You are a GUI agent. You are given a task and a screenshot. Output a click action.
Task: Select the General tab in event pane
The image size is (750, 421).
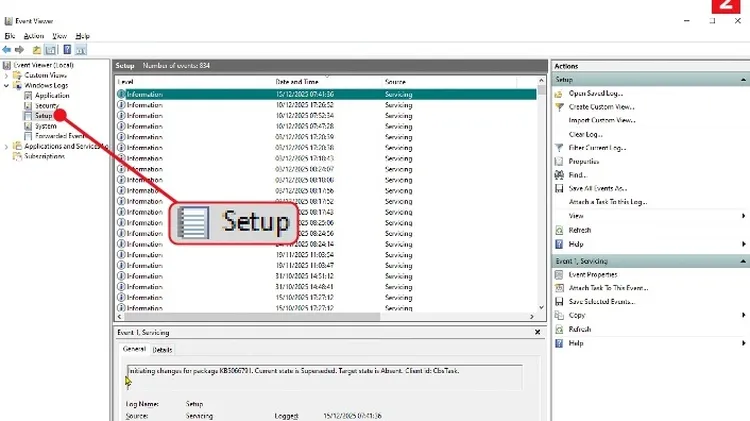pos(134,350)
